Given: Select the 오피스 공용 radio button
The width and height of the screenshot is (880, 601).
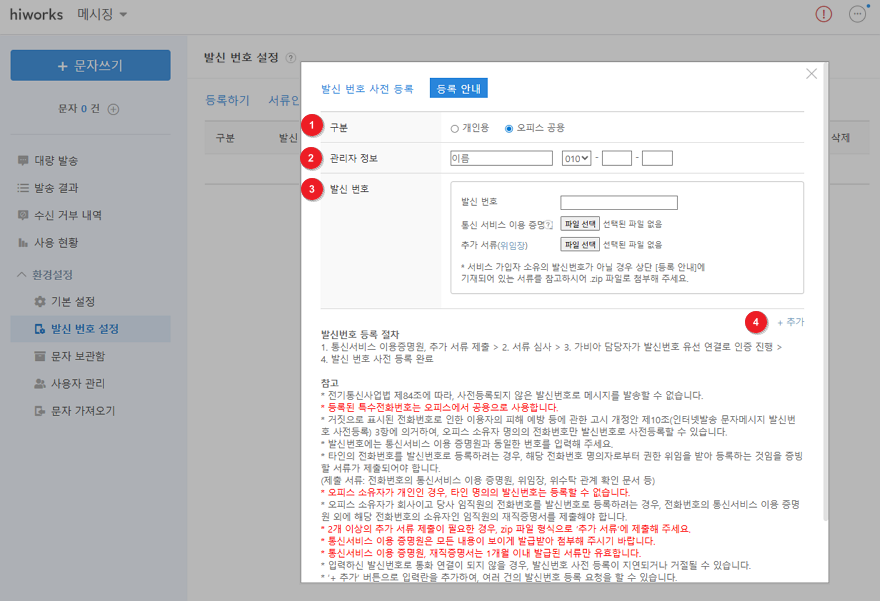Looking at the screenshot, I should 509,128.
